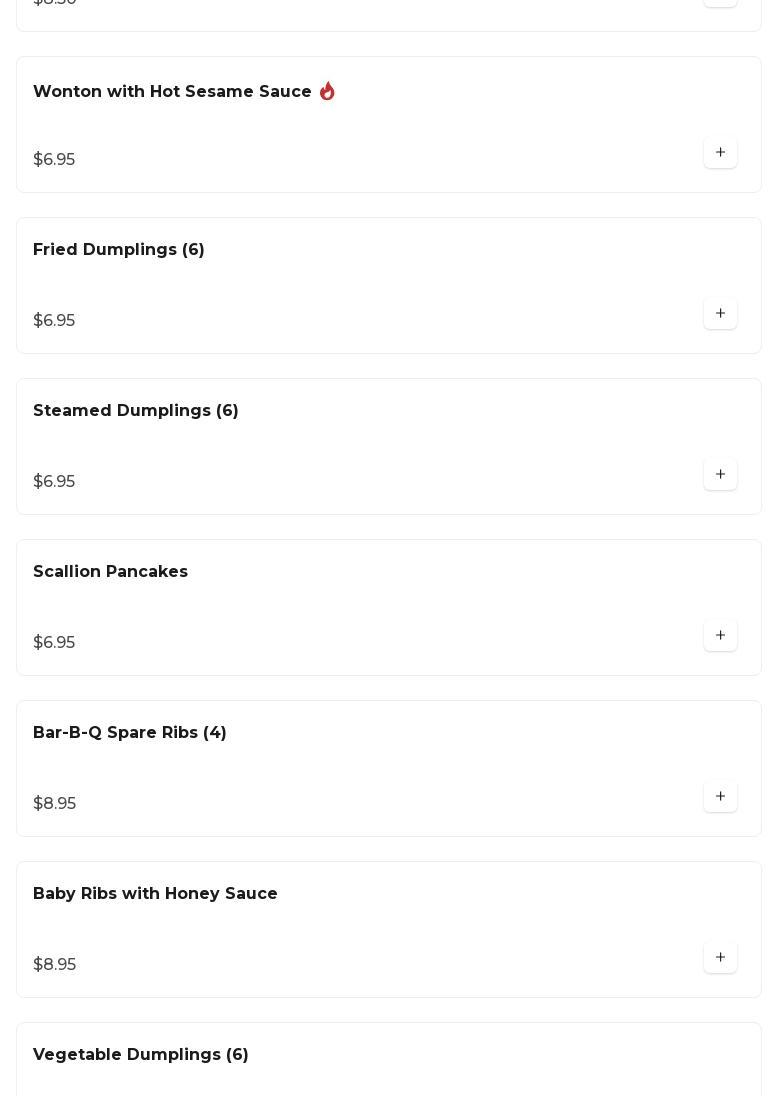Click the $6.95 price of Steamed Dumplings
This screenshot has width=778, height=1096.
click(54, 482)
